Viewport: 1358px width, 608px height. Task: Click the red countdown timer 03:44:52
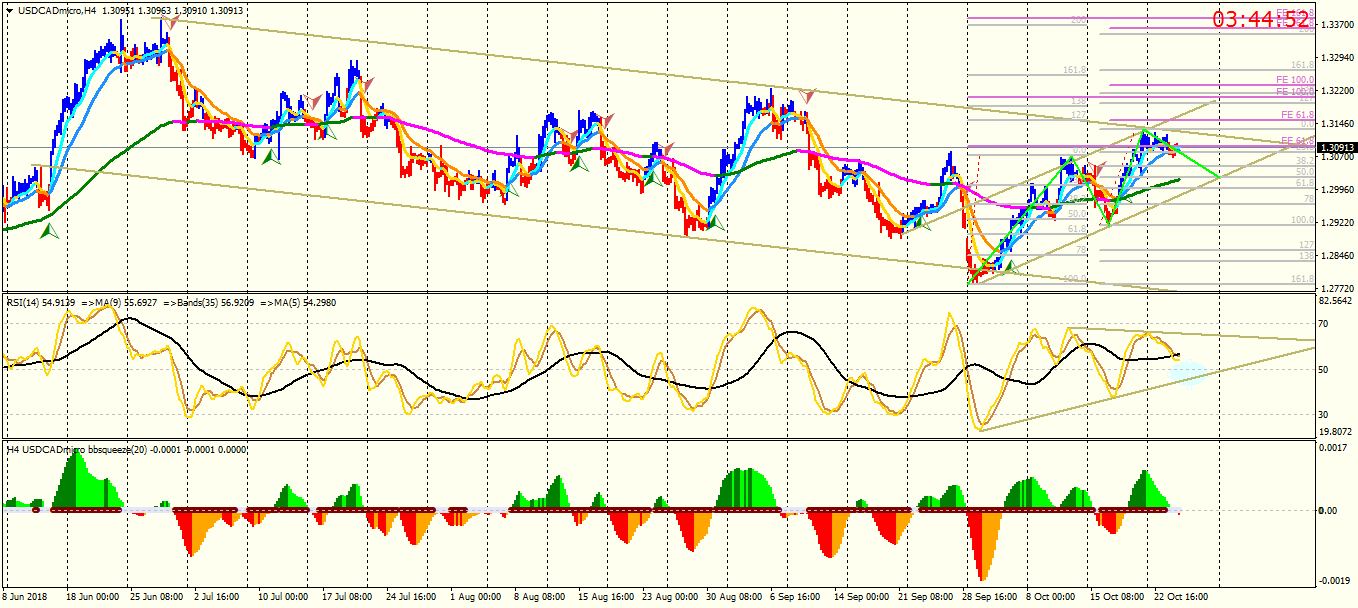click(x=1261, y=19)
